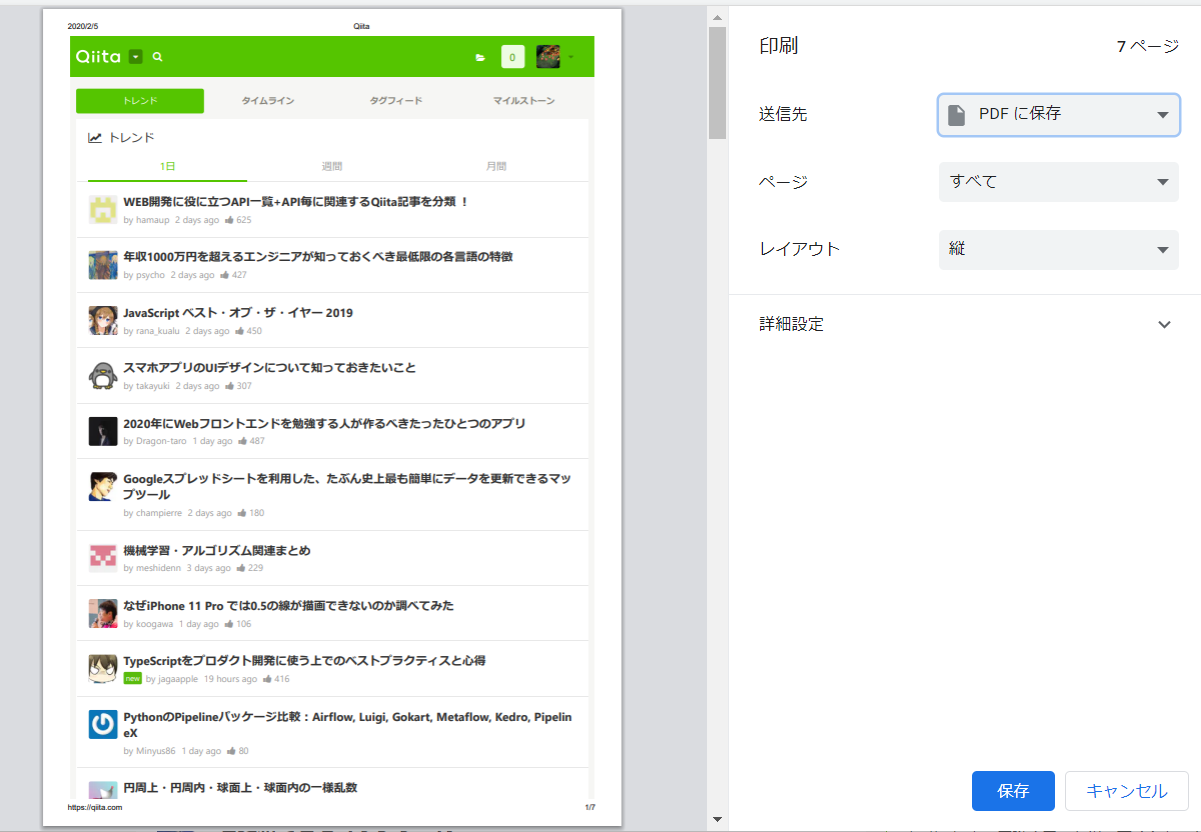This screenshot has height=832, width=1201.
Task: Click meshidenn author avatar
Action: tap(103, 559)
